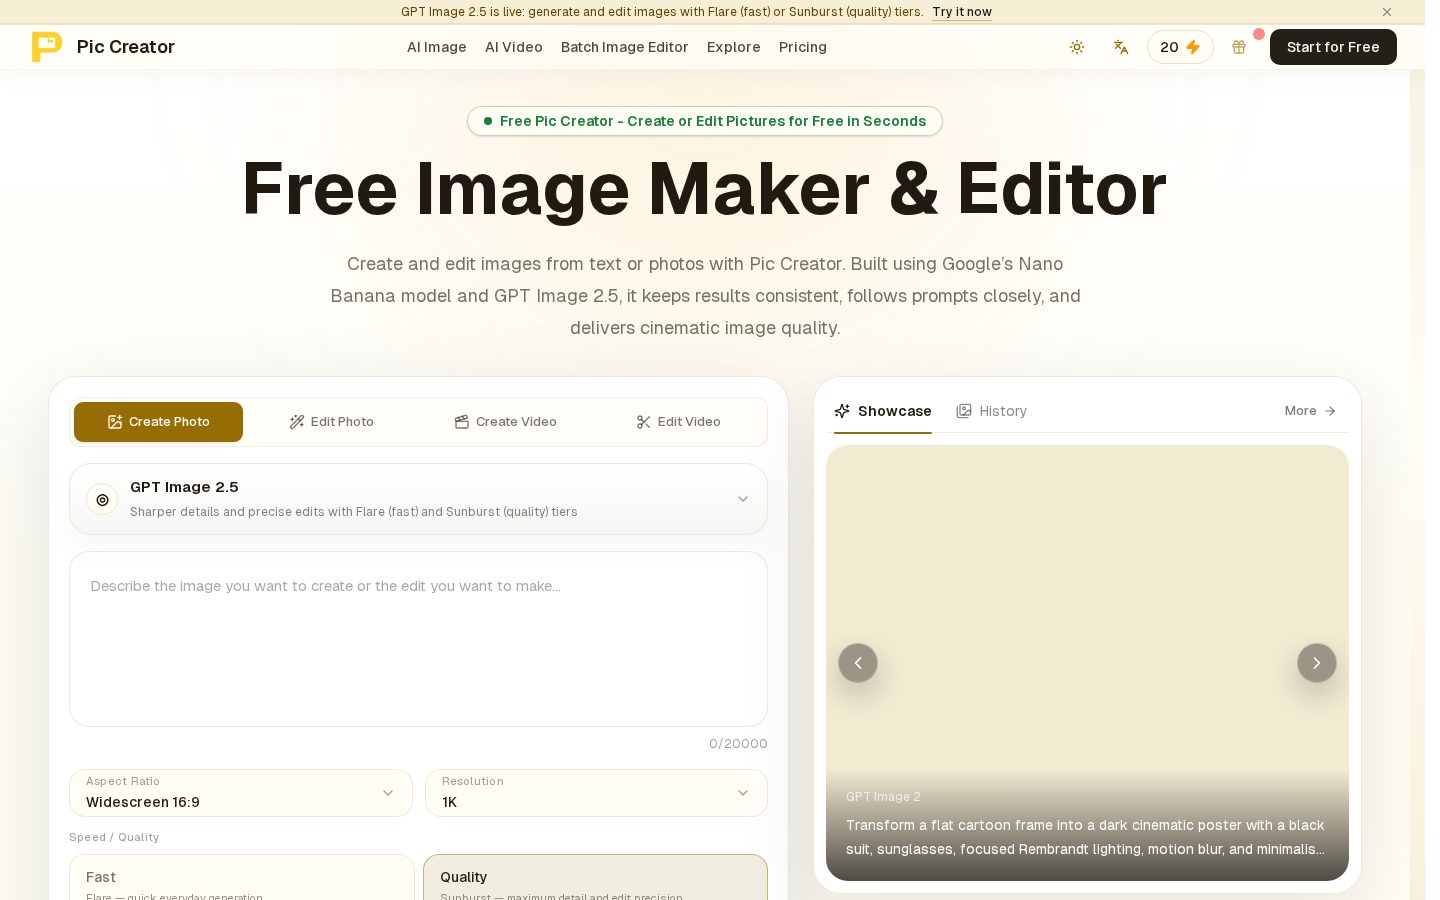Open the Resolution dropdown
The width and height of the screenshot is (1440, 900).
[596, 793]
